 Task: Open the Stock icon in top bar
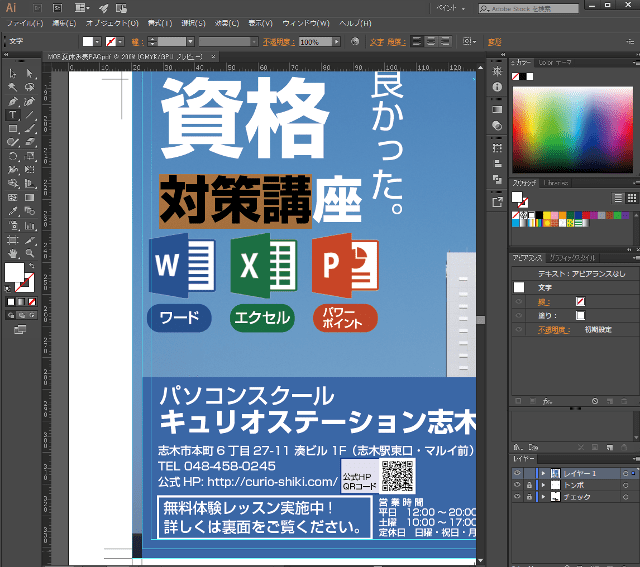click(x=58, y=8)
